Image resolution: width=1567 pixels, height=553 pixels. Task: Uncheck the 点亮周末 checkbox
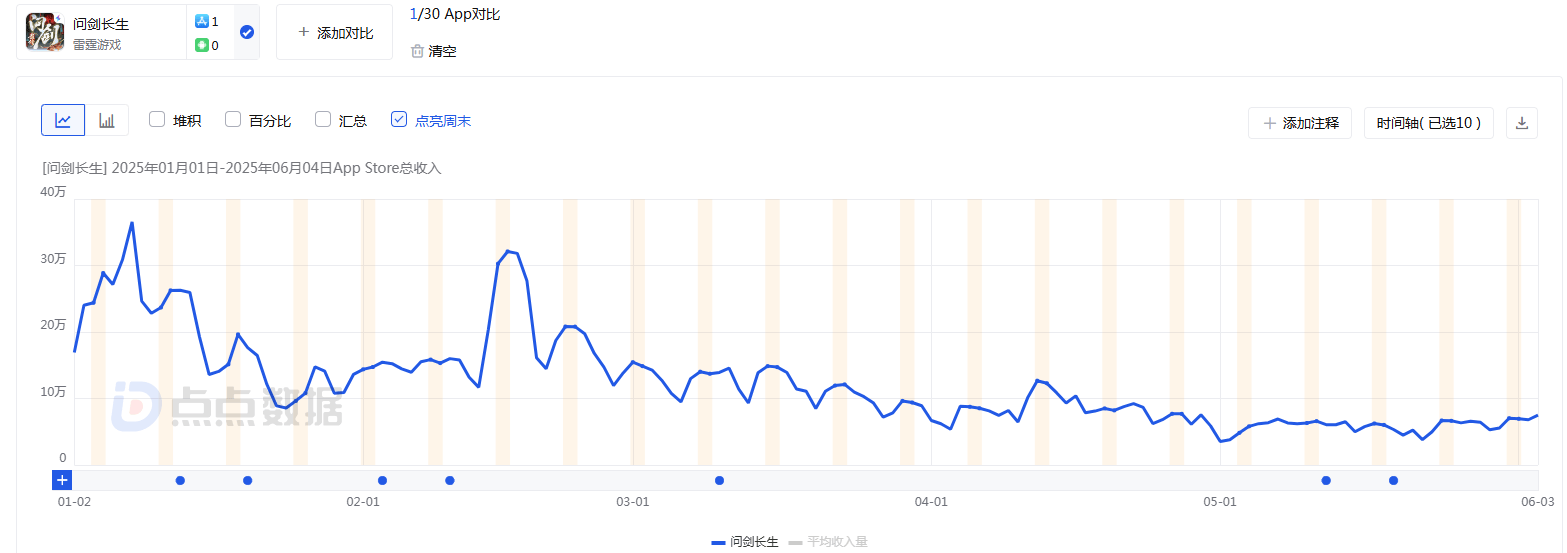click(x=399, y=119)
